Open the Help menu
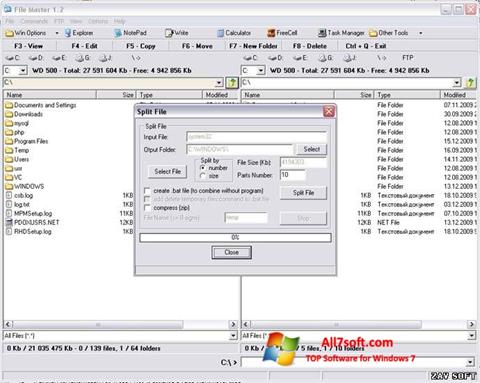The width and height of the screenshot is (480, 383). [119, 21]
